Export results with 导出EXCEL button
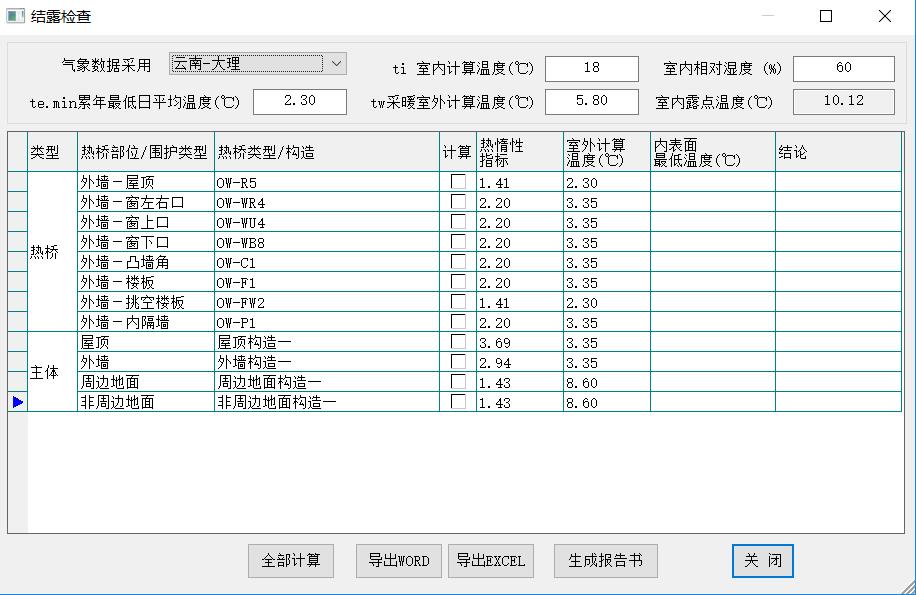The height and width of the screenshot is (595, 916). tap(490, 561)
